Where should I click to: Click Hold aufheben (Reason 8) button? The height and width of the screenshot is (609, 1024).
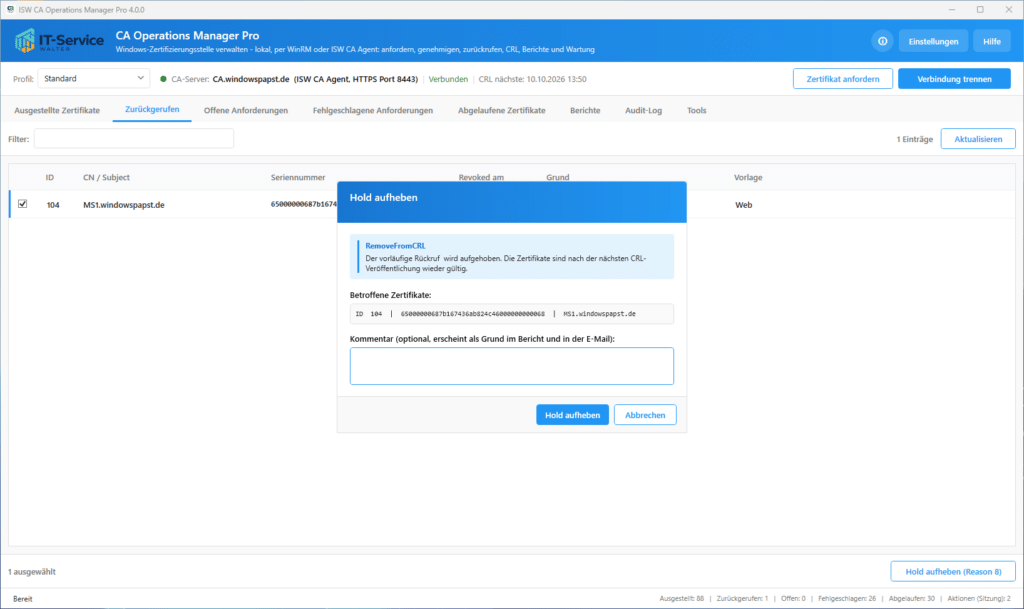click(x=953, y=572)
